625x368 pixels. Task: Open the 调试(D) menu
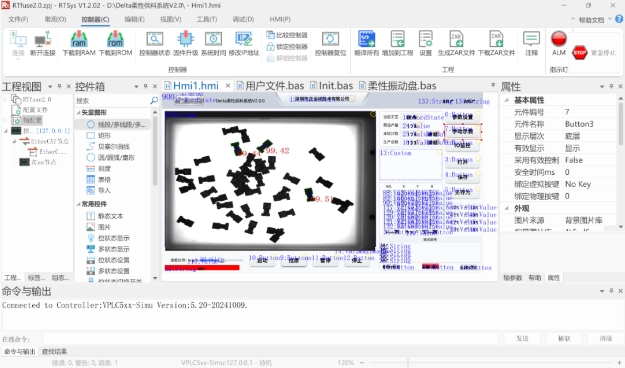coord(243,19)
